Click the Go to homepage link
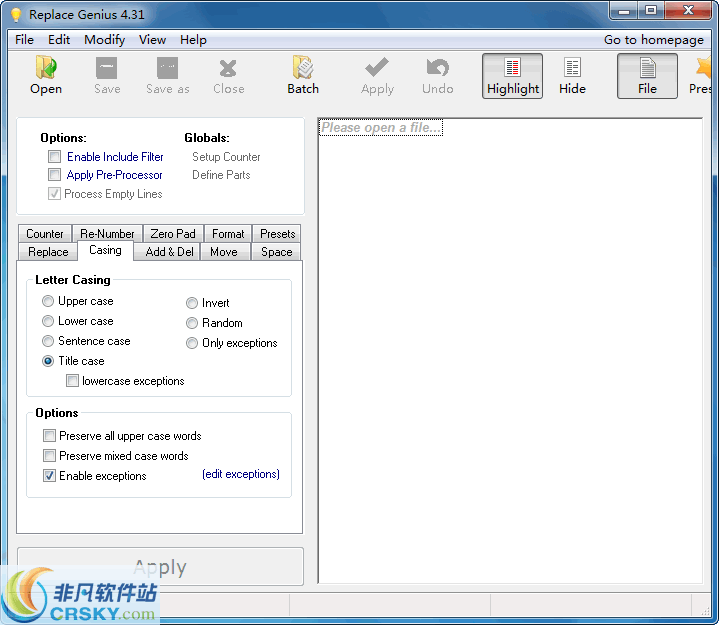Viewport: 719px width, 625px height. click(x=653, y=40)
